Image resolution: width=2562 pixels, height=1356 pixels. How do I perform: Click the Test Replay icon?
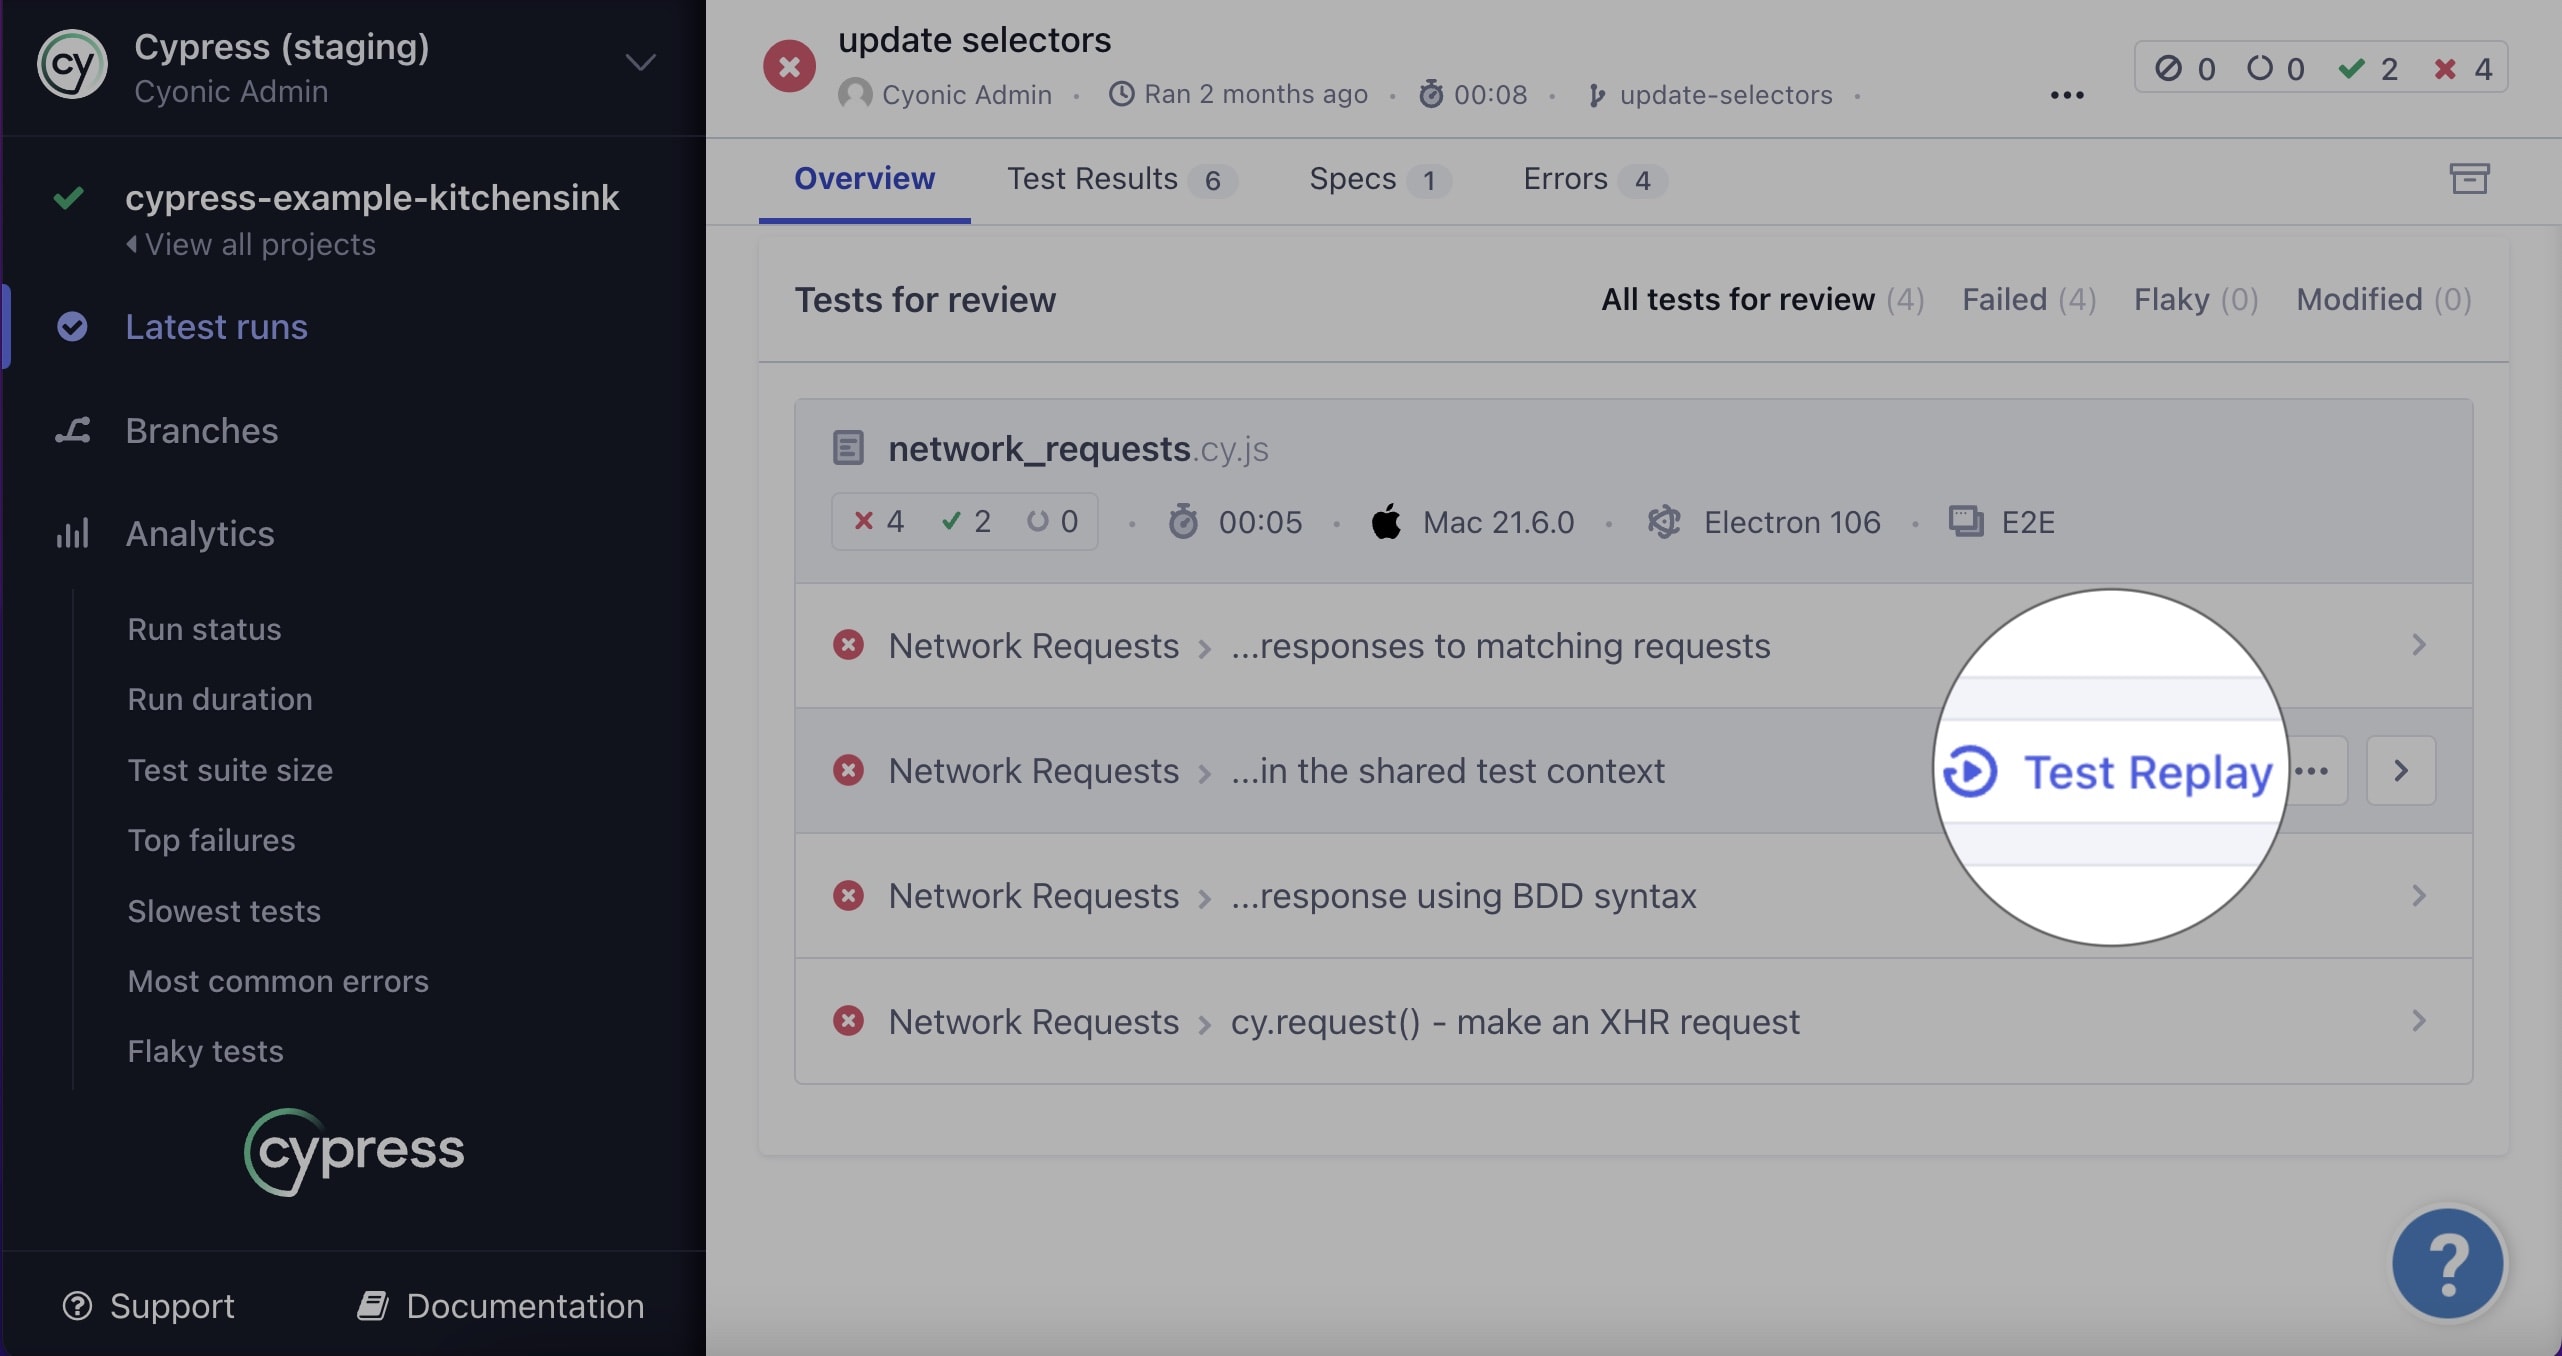pos(1971,770)
